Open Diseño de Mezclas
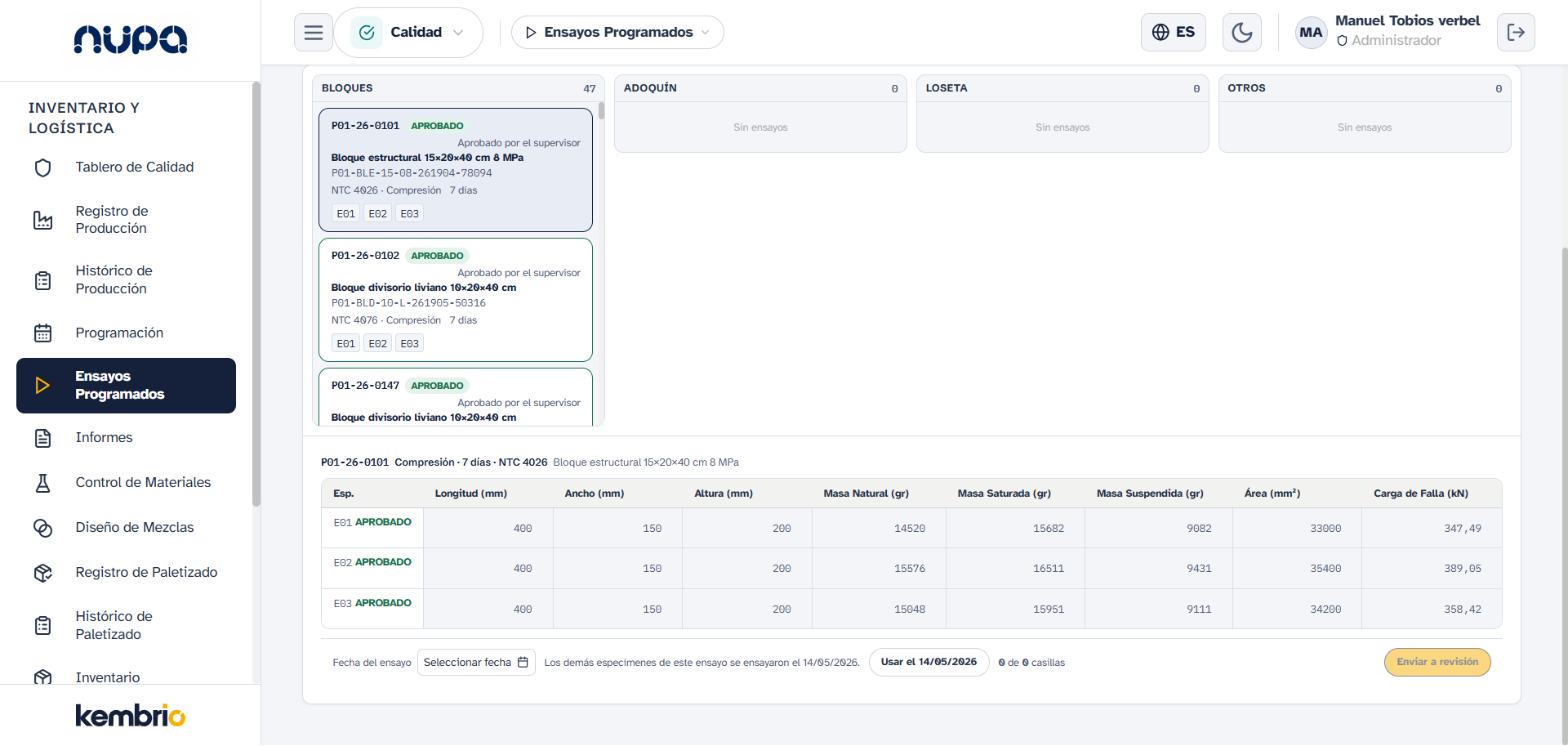This screenshot has height=746, width=1568. 126,527
